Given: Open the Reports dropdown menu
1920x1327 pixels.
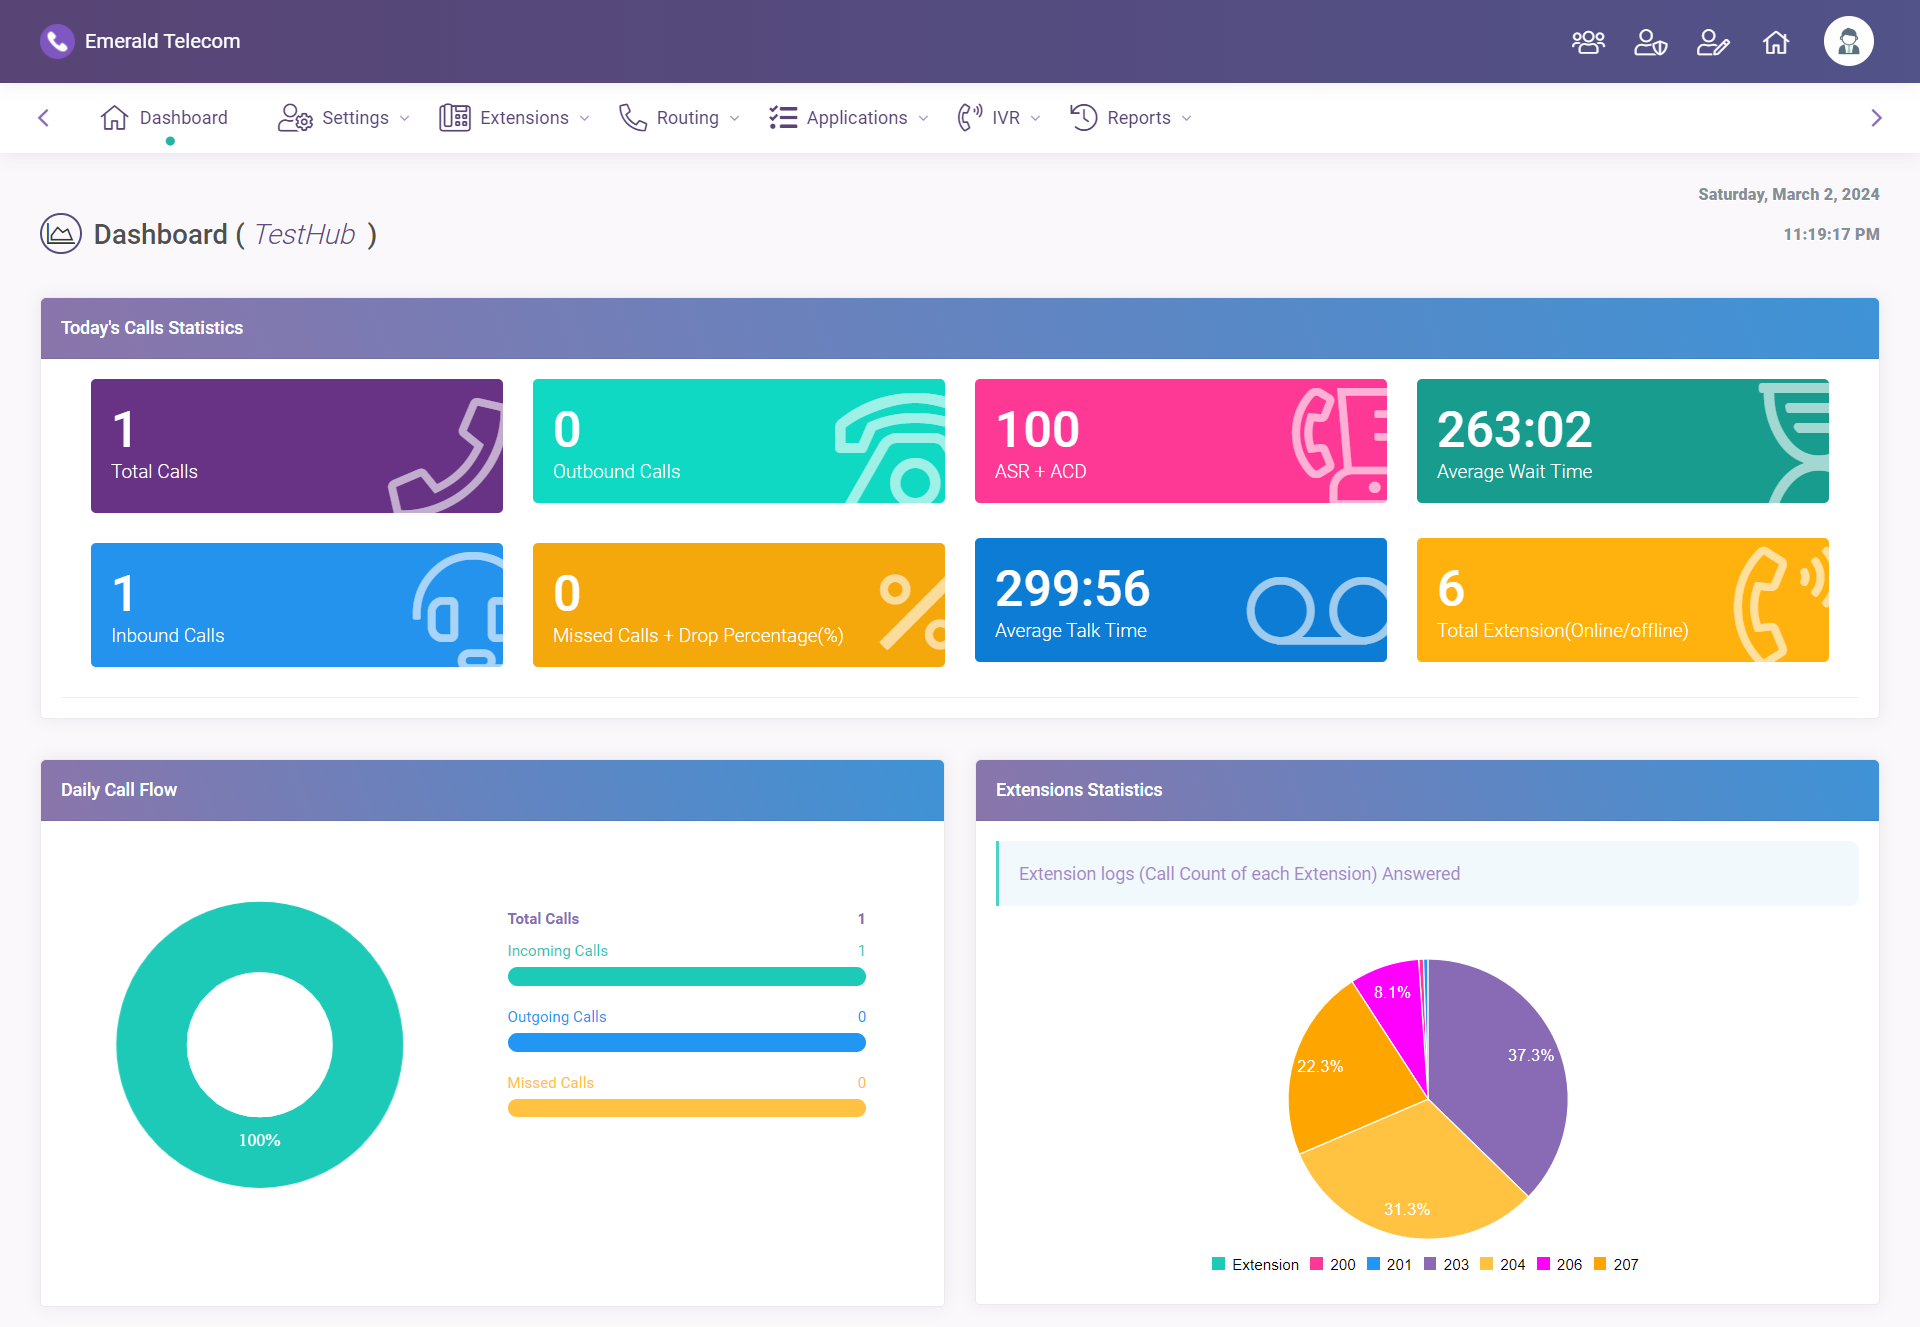Looking at the screenshot, I should 1131,118.
